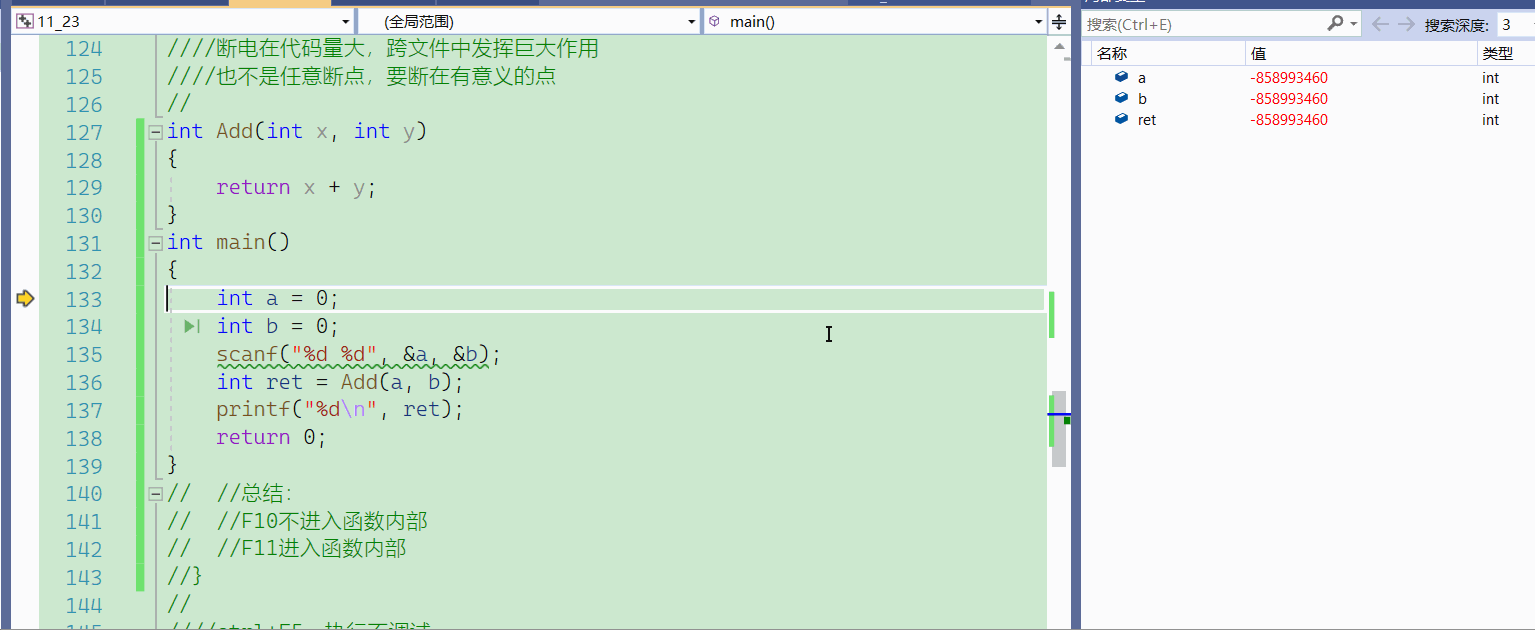
Task: Click the line 125 comment about 任意断点
Action: click(362, 76)
